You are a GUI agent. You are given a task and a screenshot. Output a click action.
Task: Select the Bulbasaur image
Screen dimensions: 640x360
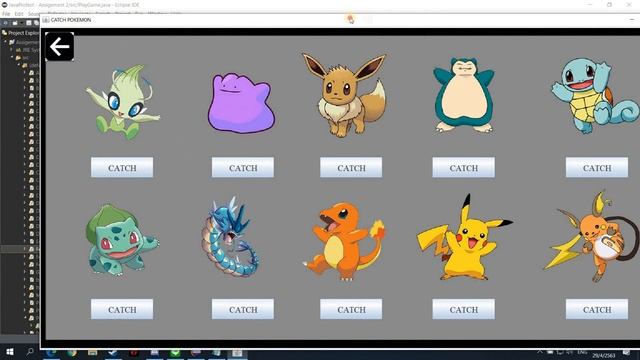point(122,240)
